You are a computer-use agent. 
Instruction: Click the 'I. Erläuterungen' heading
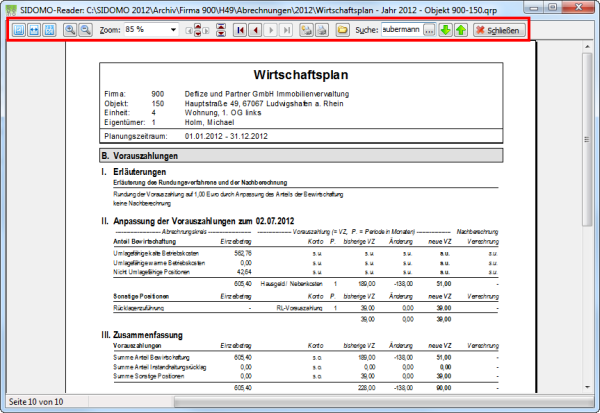[134, 172]
